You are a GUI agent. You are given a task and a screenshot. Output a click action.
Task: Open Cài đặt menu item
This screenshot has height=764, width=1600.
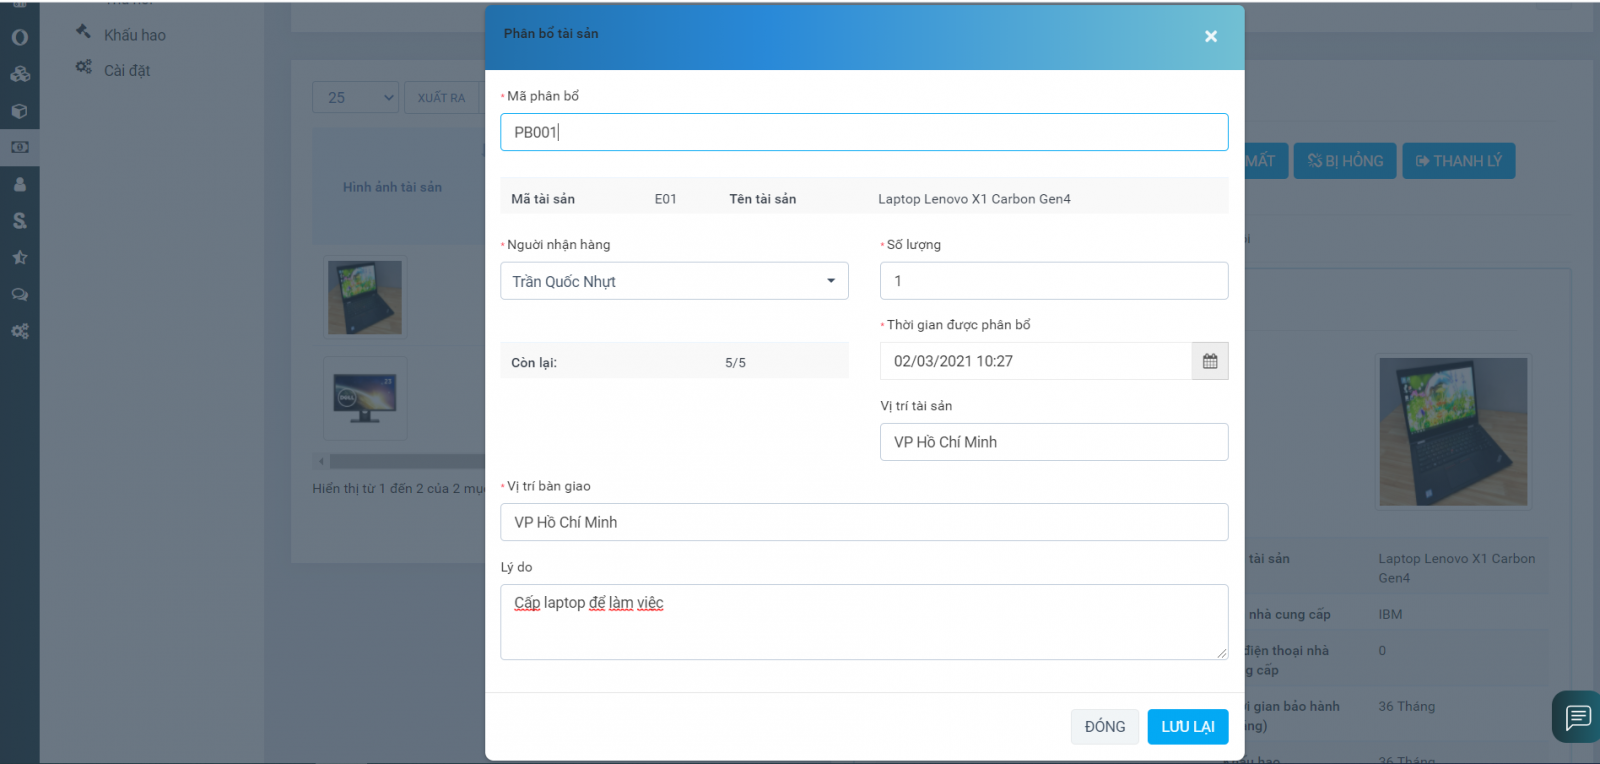tap(126, 70)
